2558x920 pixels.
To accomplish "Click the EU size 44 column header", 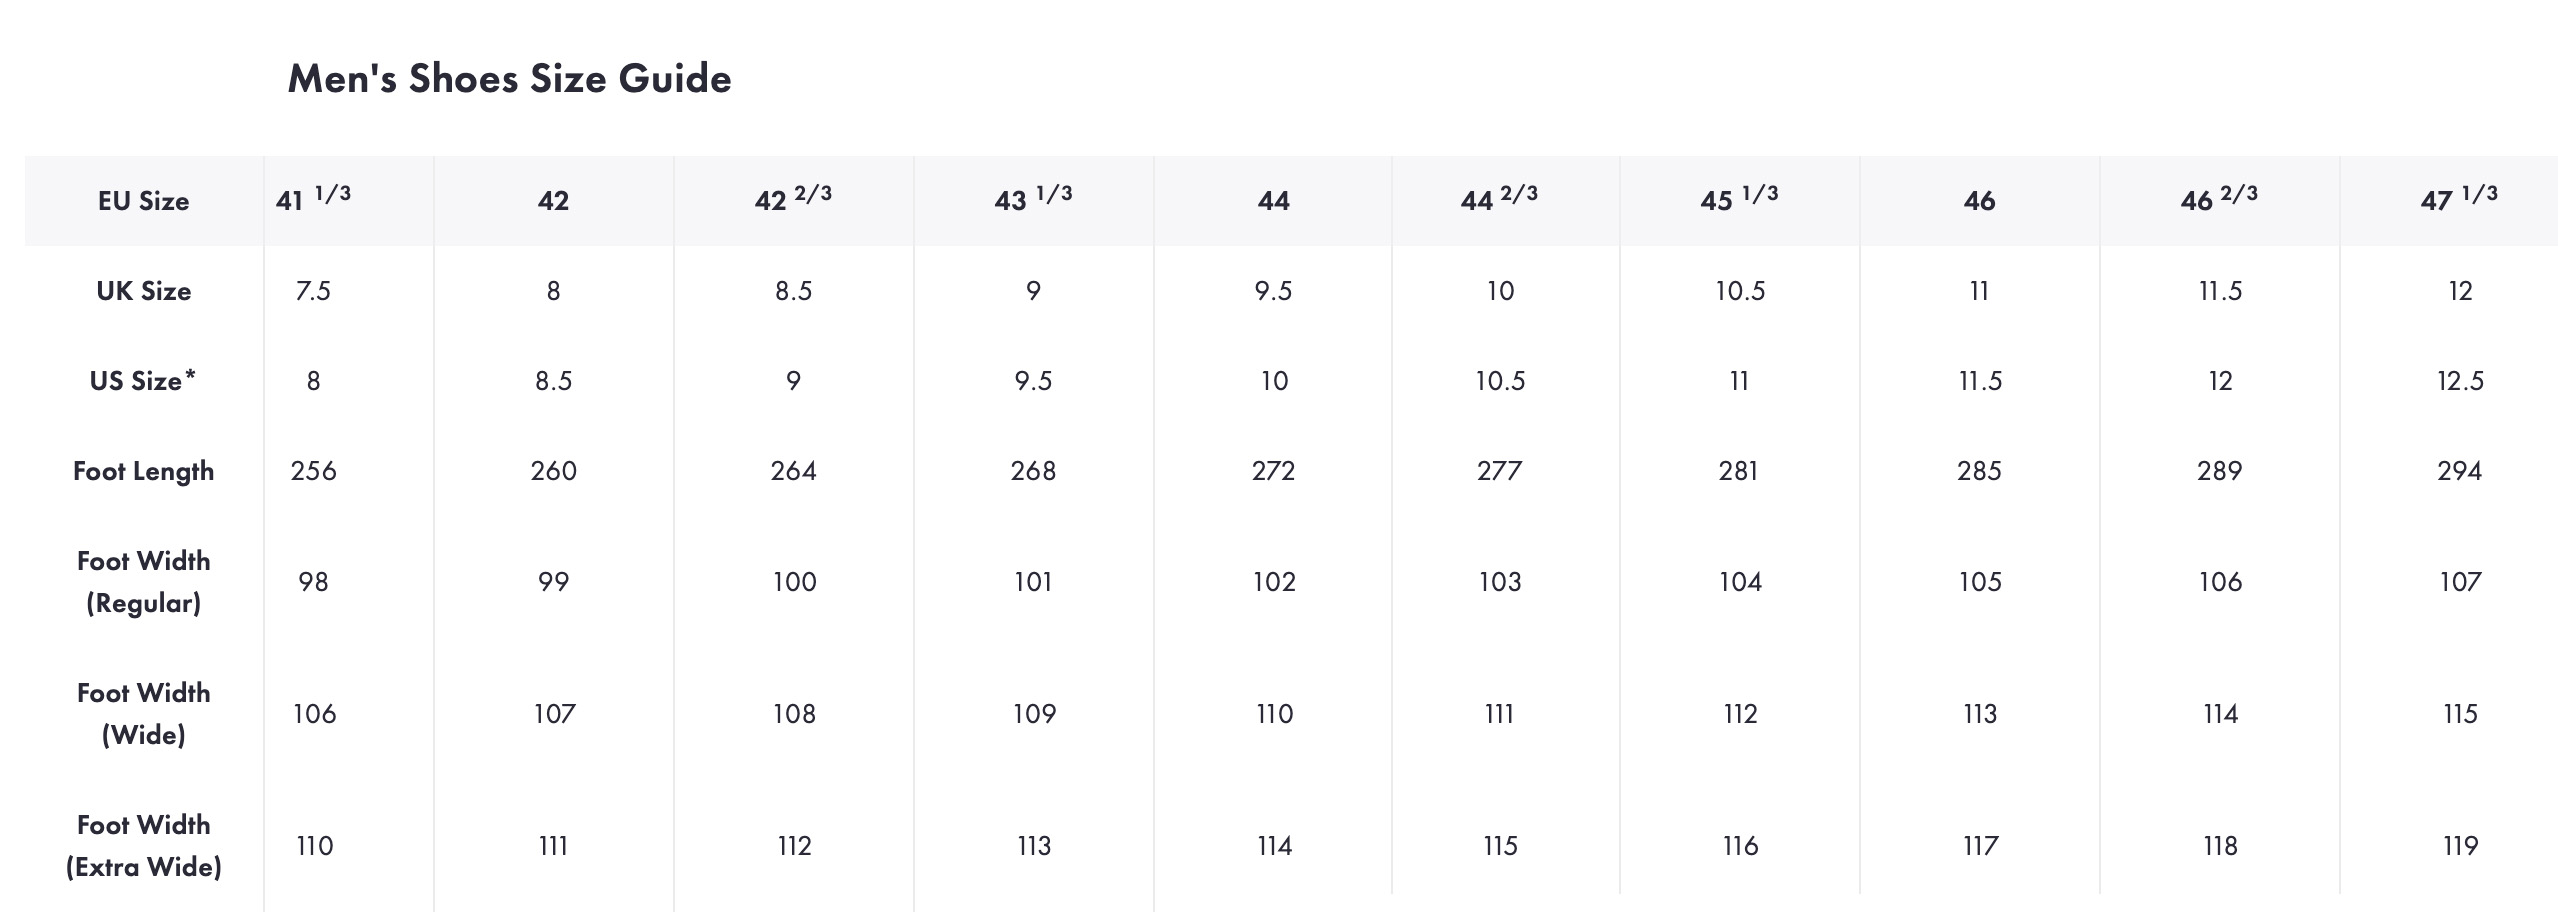I will (x=1273, y=201).
